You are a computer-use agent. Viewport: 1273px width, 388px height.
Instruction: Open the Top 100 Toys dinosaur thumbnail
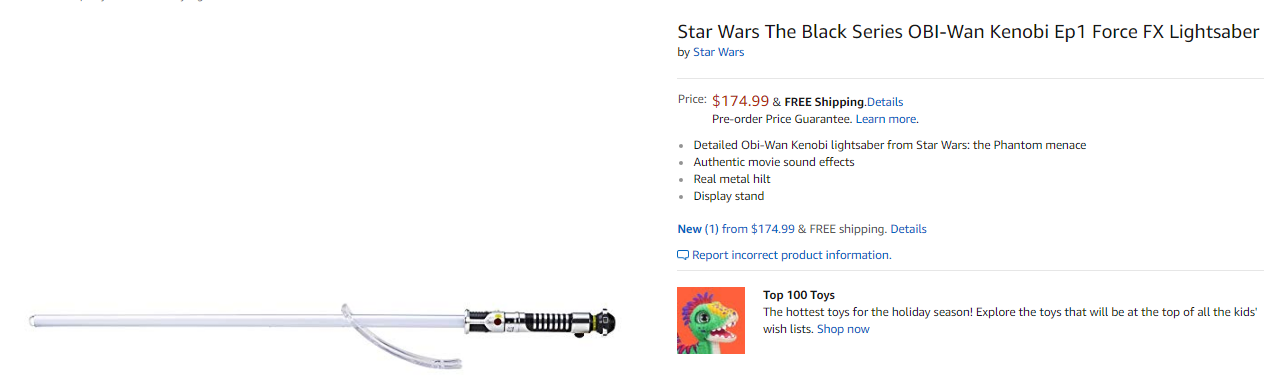[711, 320]
